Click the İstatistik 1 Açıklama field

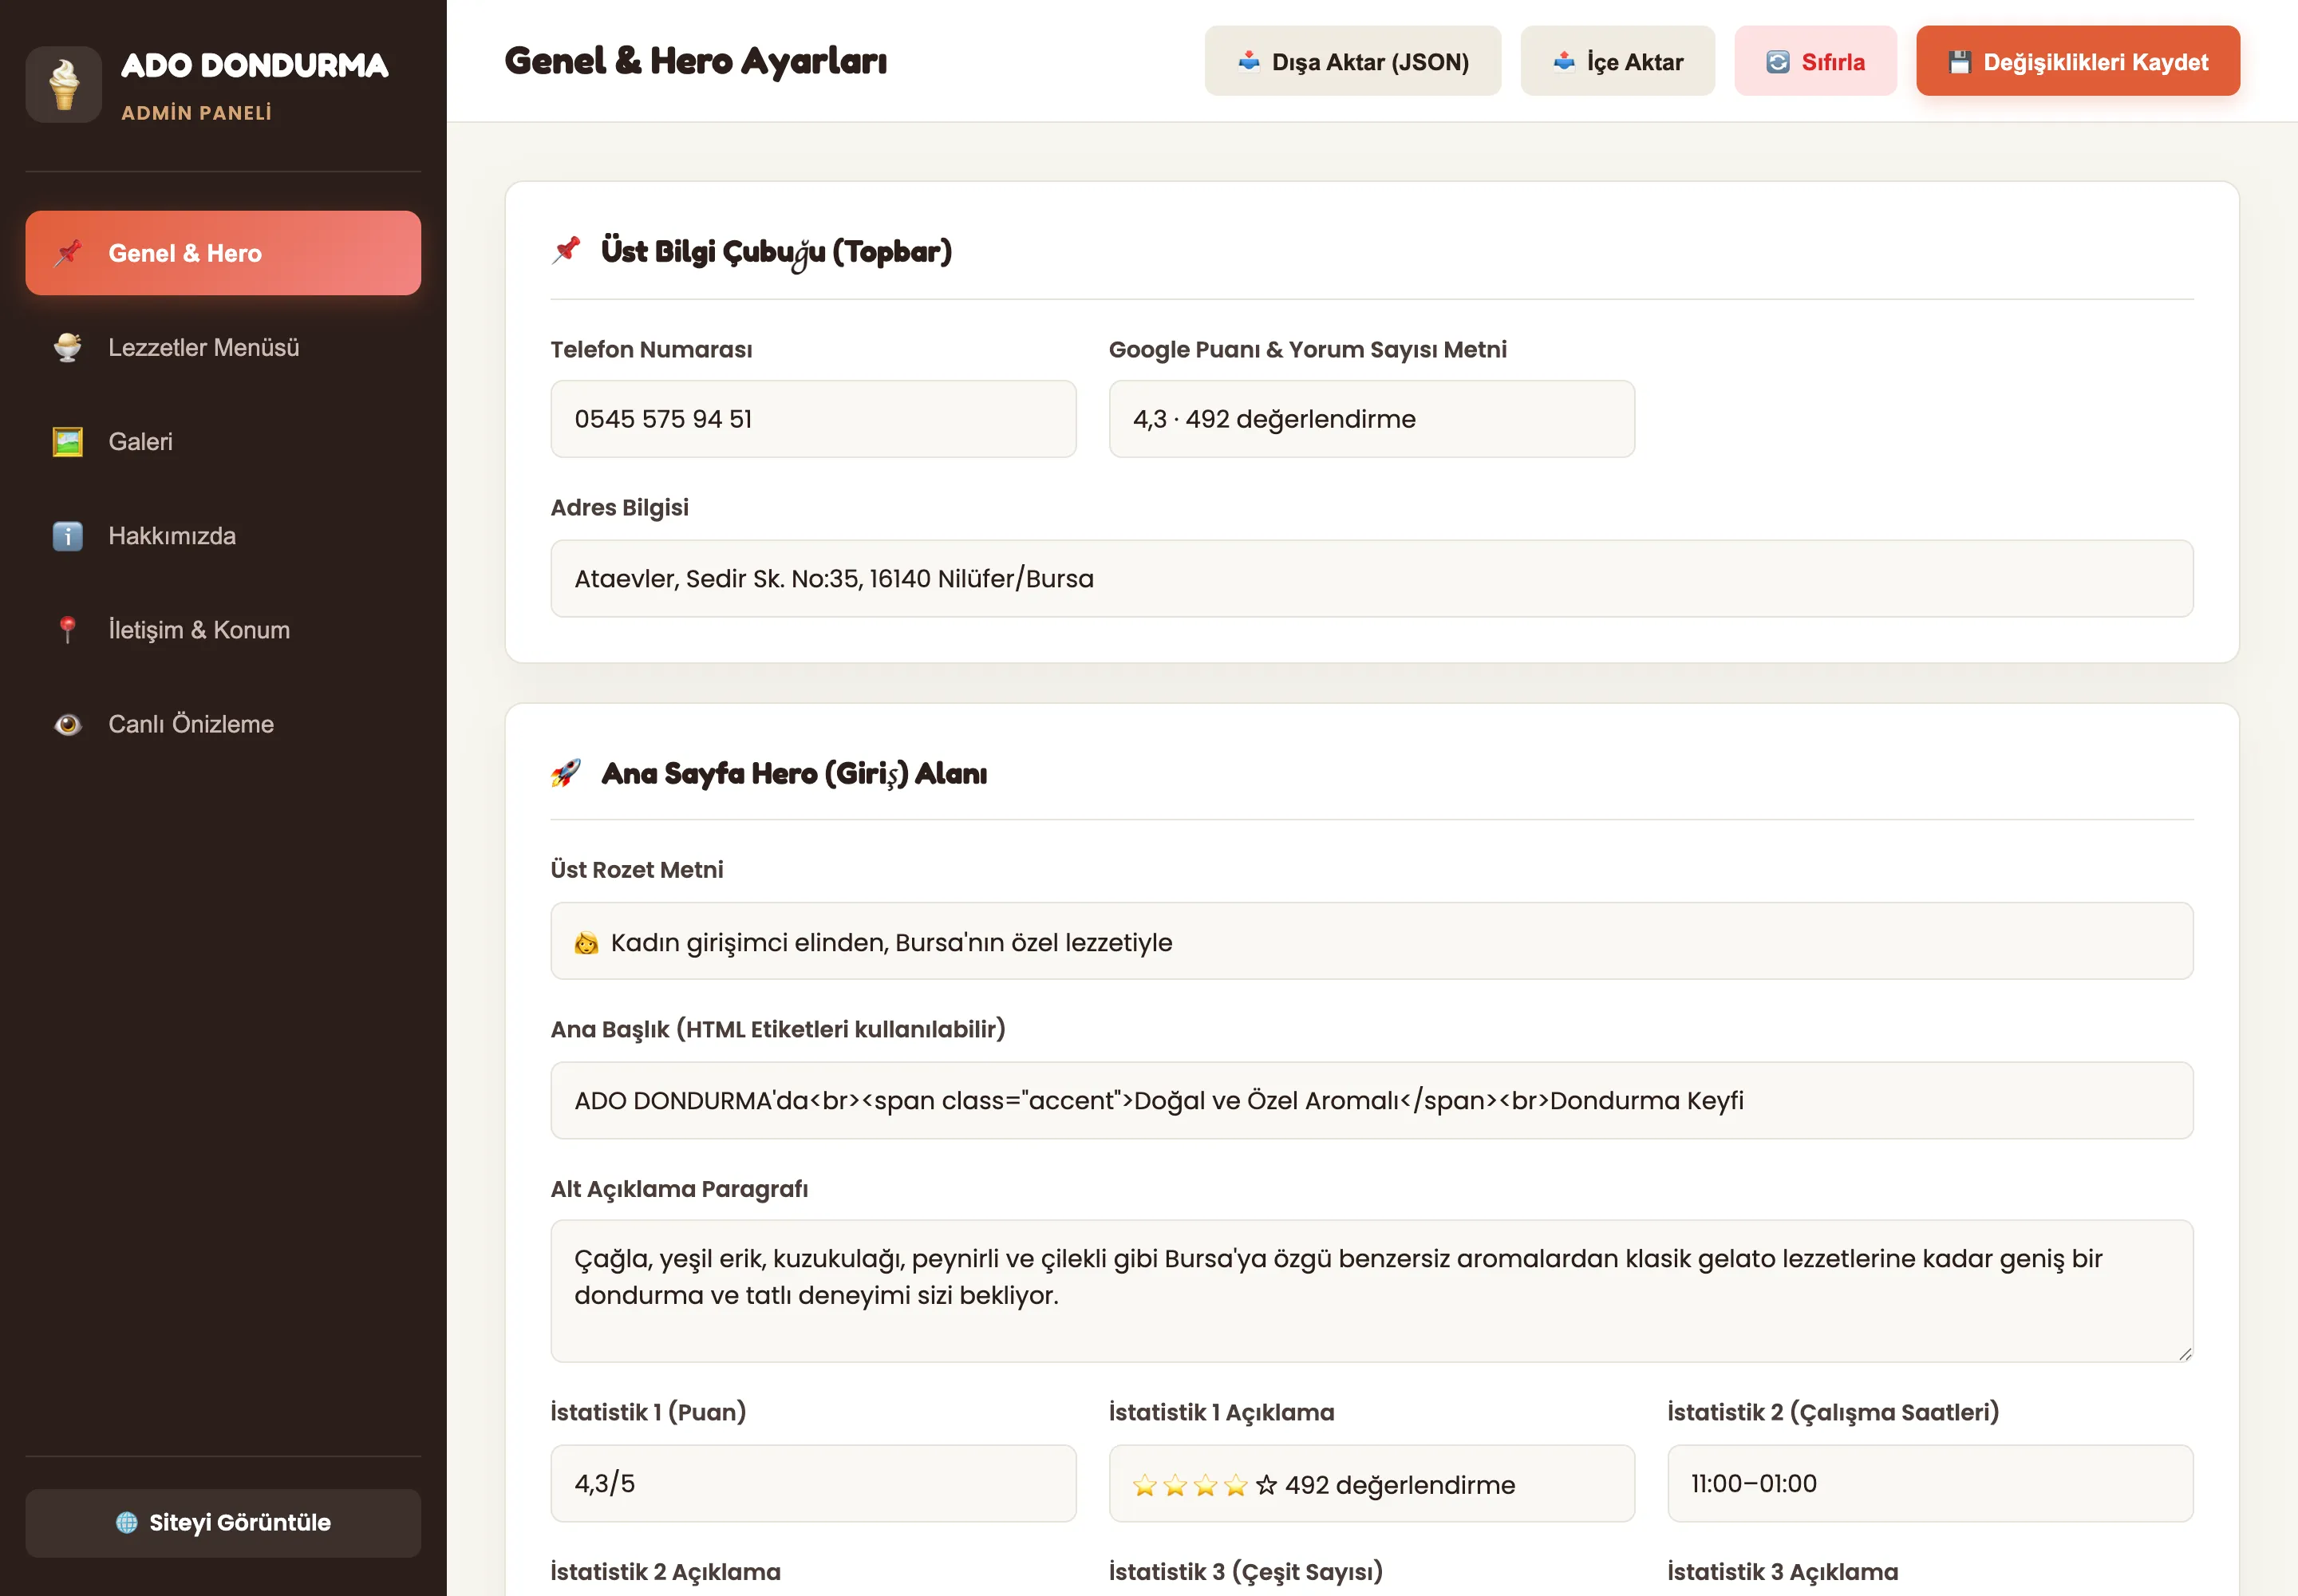coord(1372,1483)
